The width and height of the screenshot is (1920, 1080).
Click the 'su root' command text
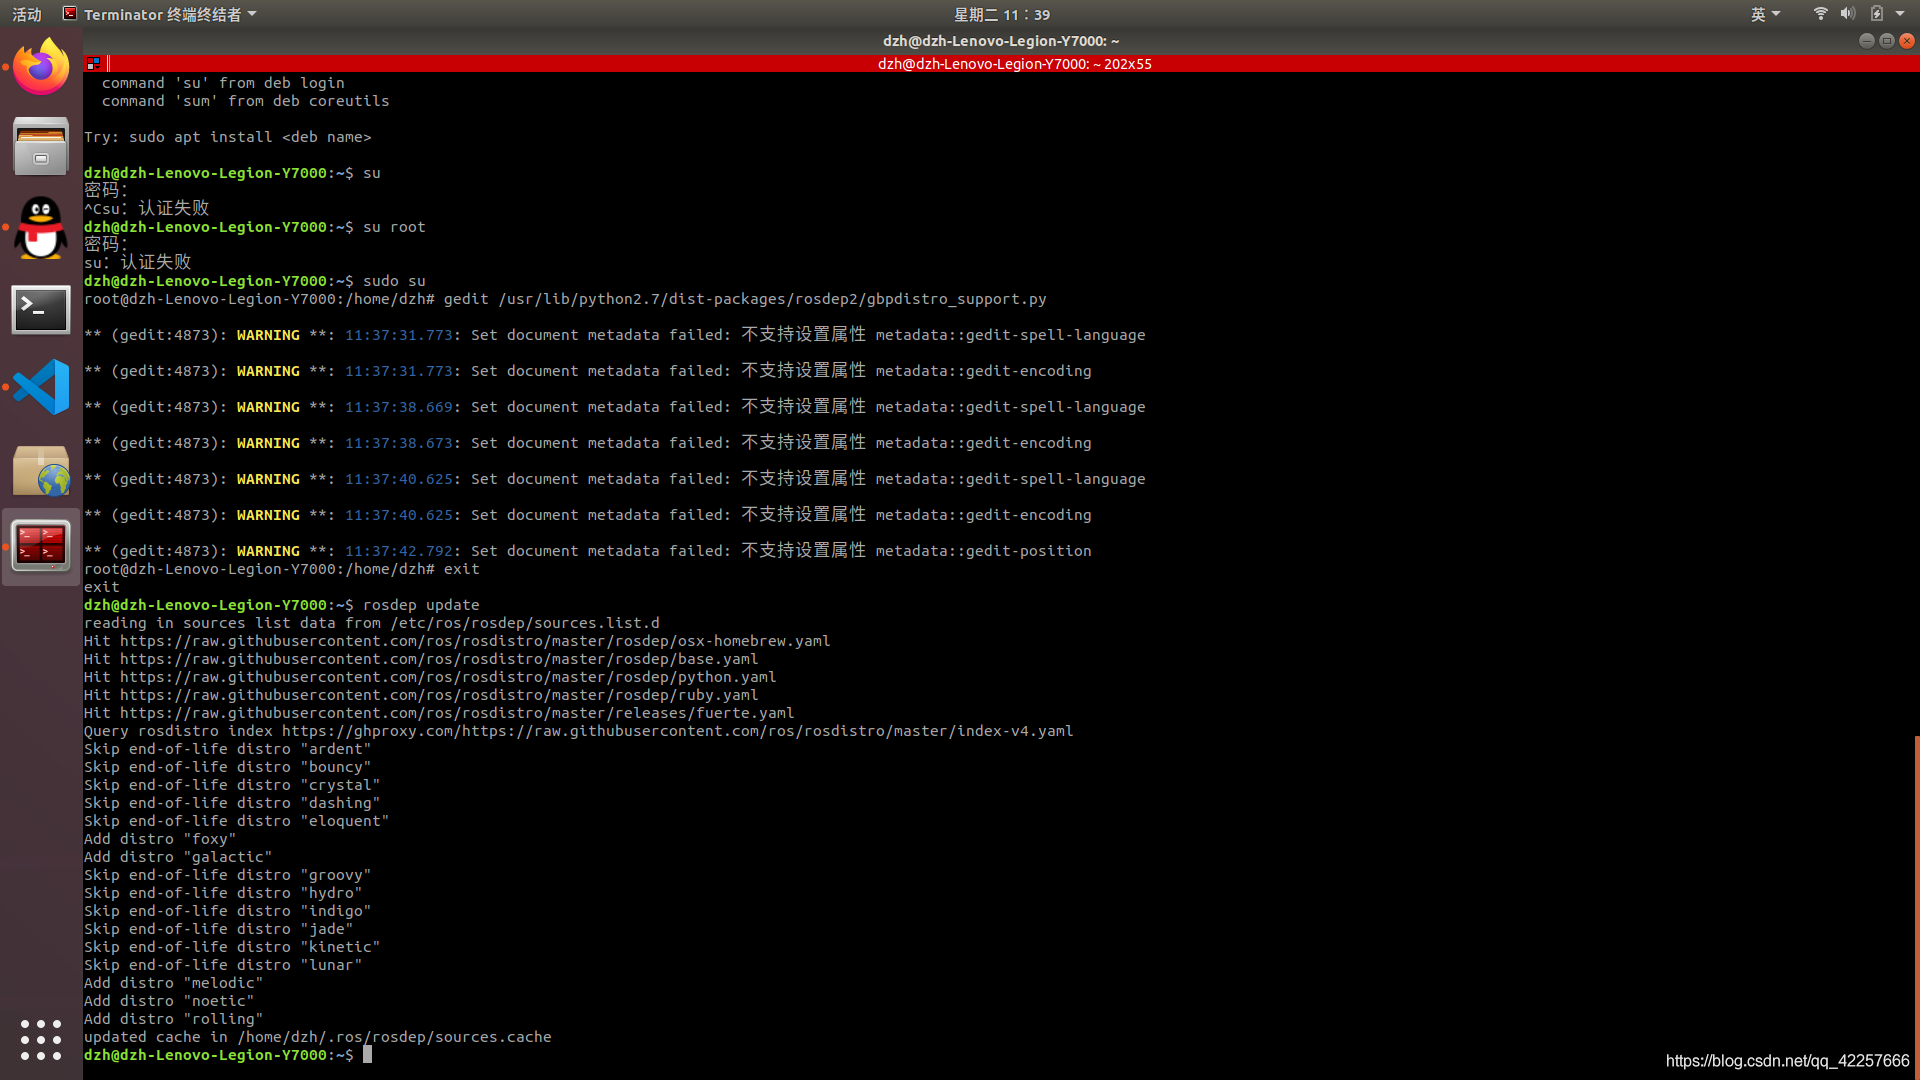394,227
